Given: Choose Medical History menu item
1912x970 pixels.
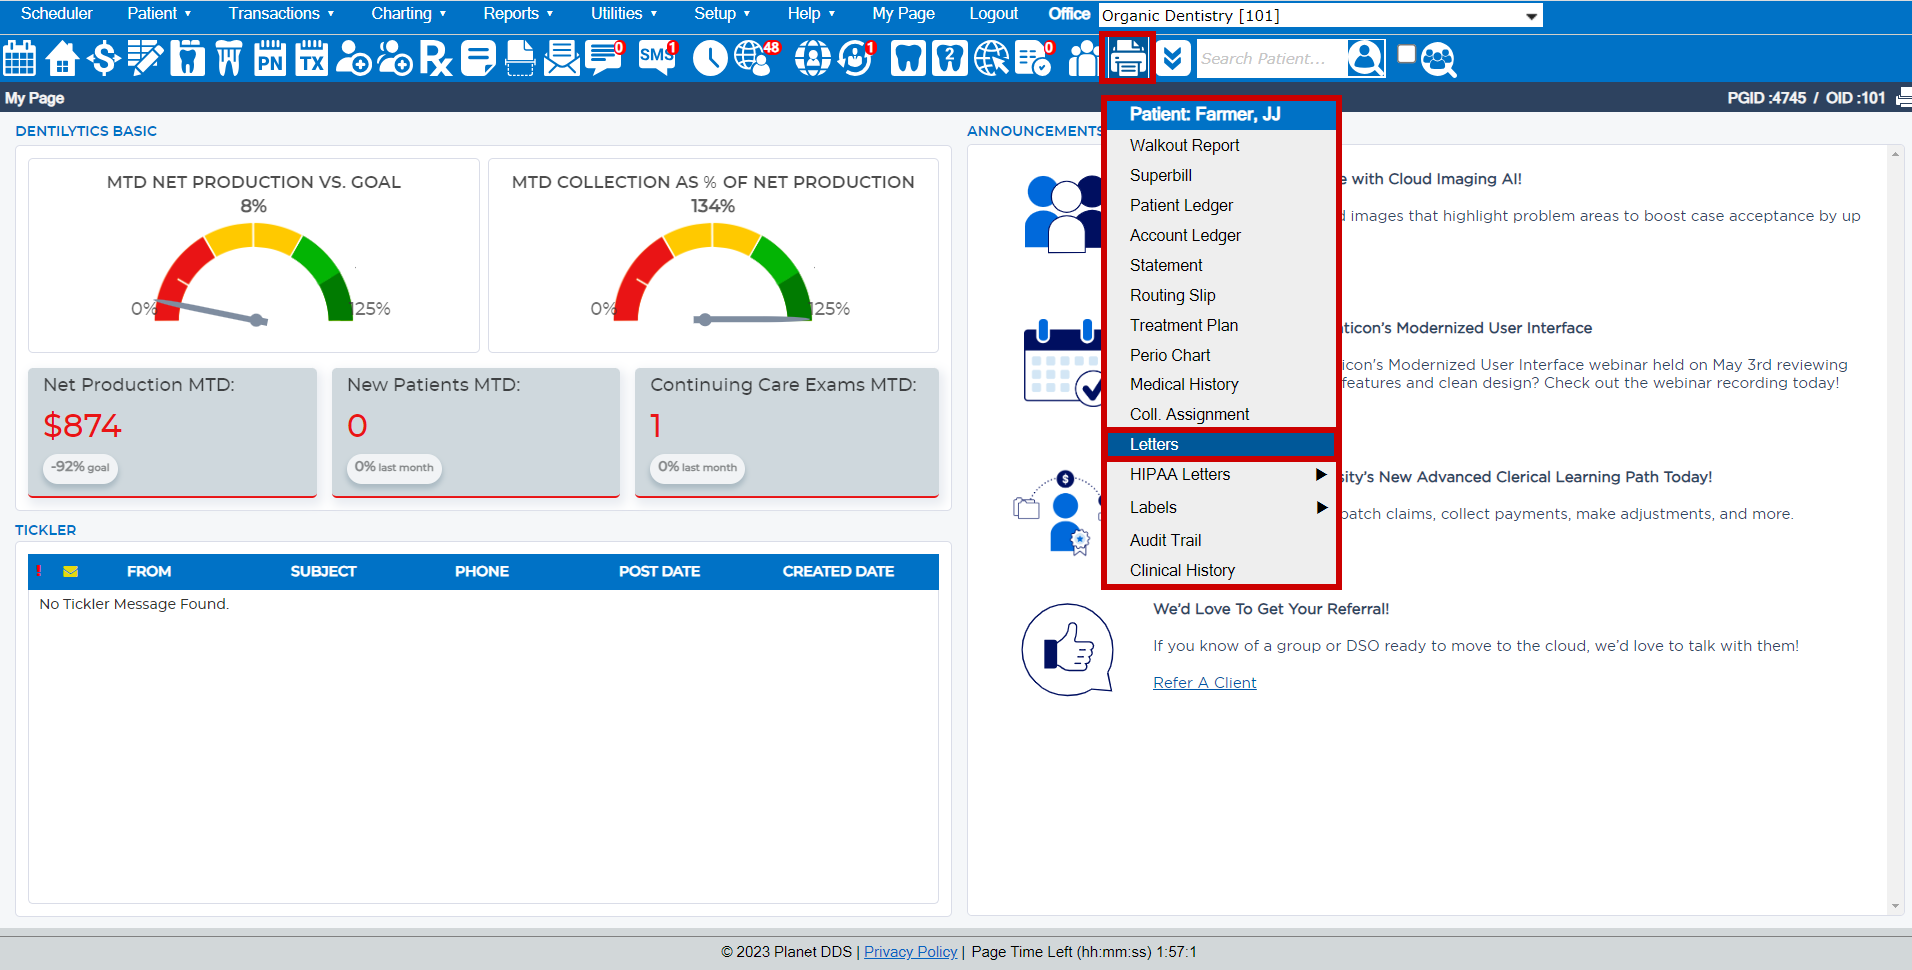Looking at the screenshot, I should 1221,384.
